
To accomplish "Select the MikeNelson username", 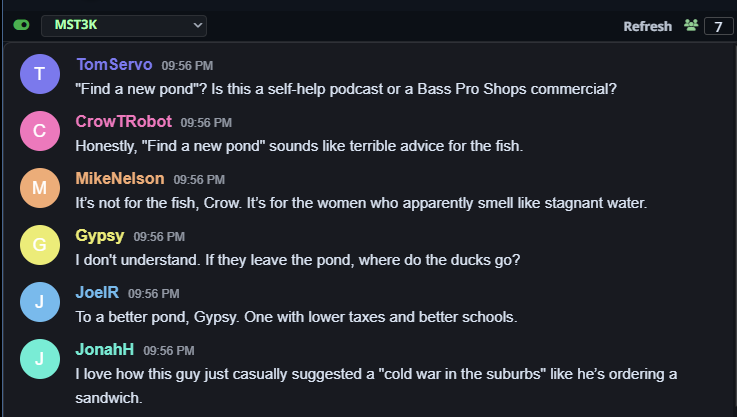I will (120, 179).
